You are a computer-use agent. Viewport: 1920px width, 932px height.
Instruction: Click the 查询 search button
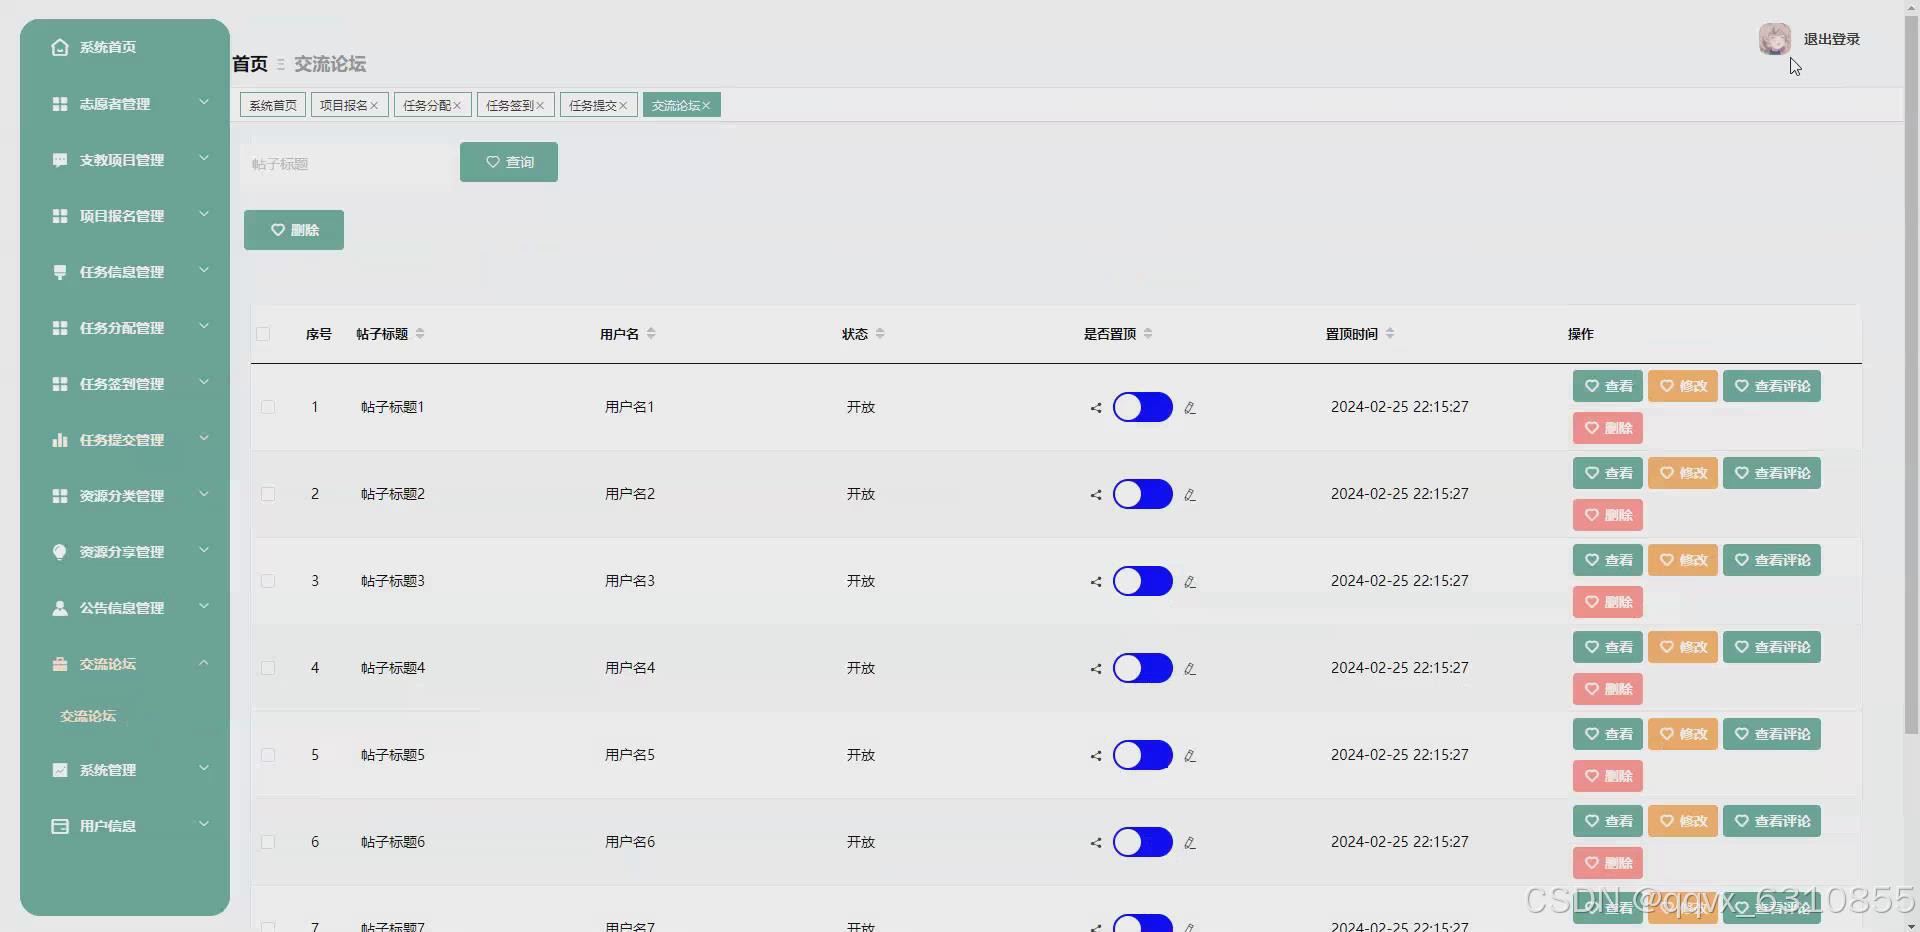click(509, 162)
